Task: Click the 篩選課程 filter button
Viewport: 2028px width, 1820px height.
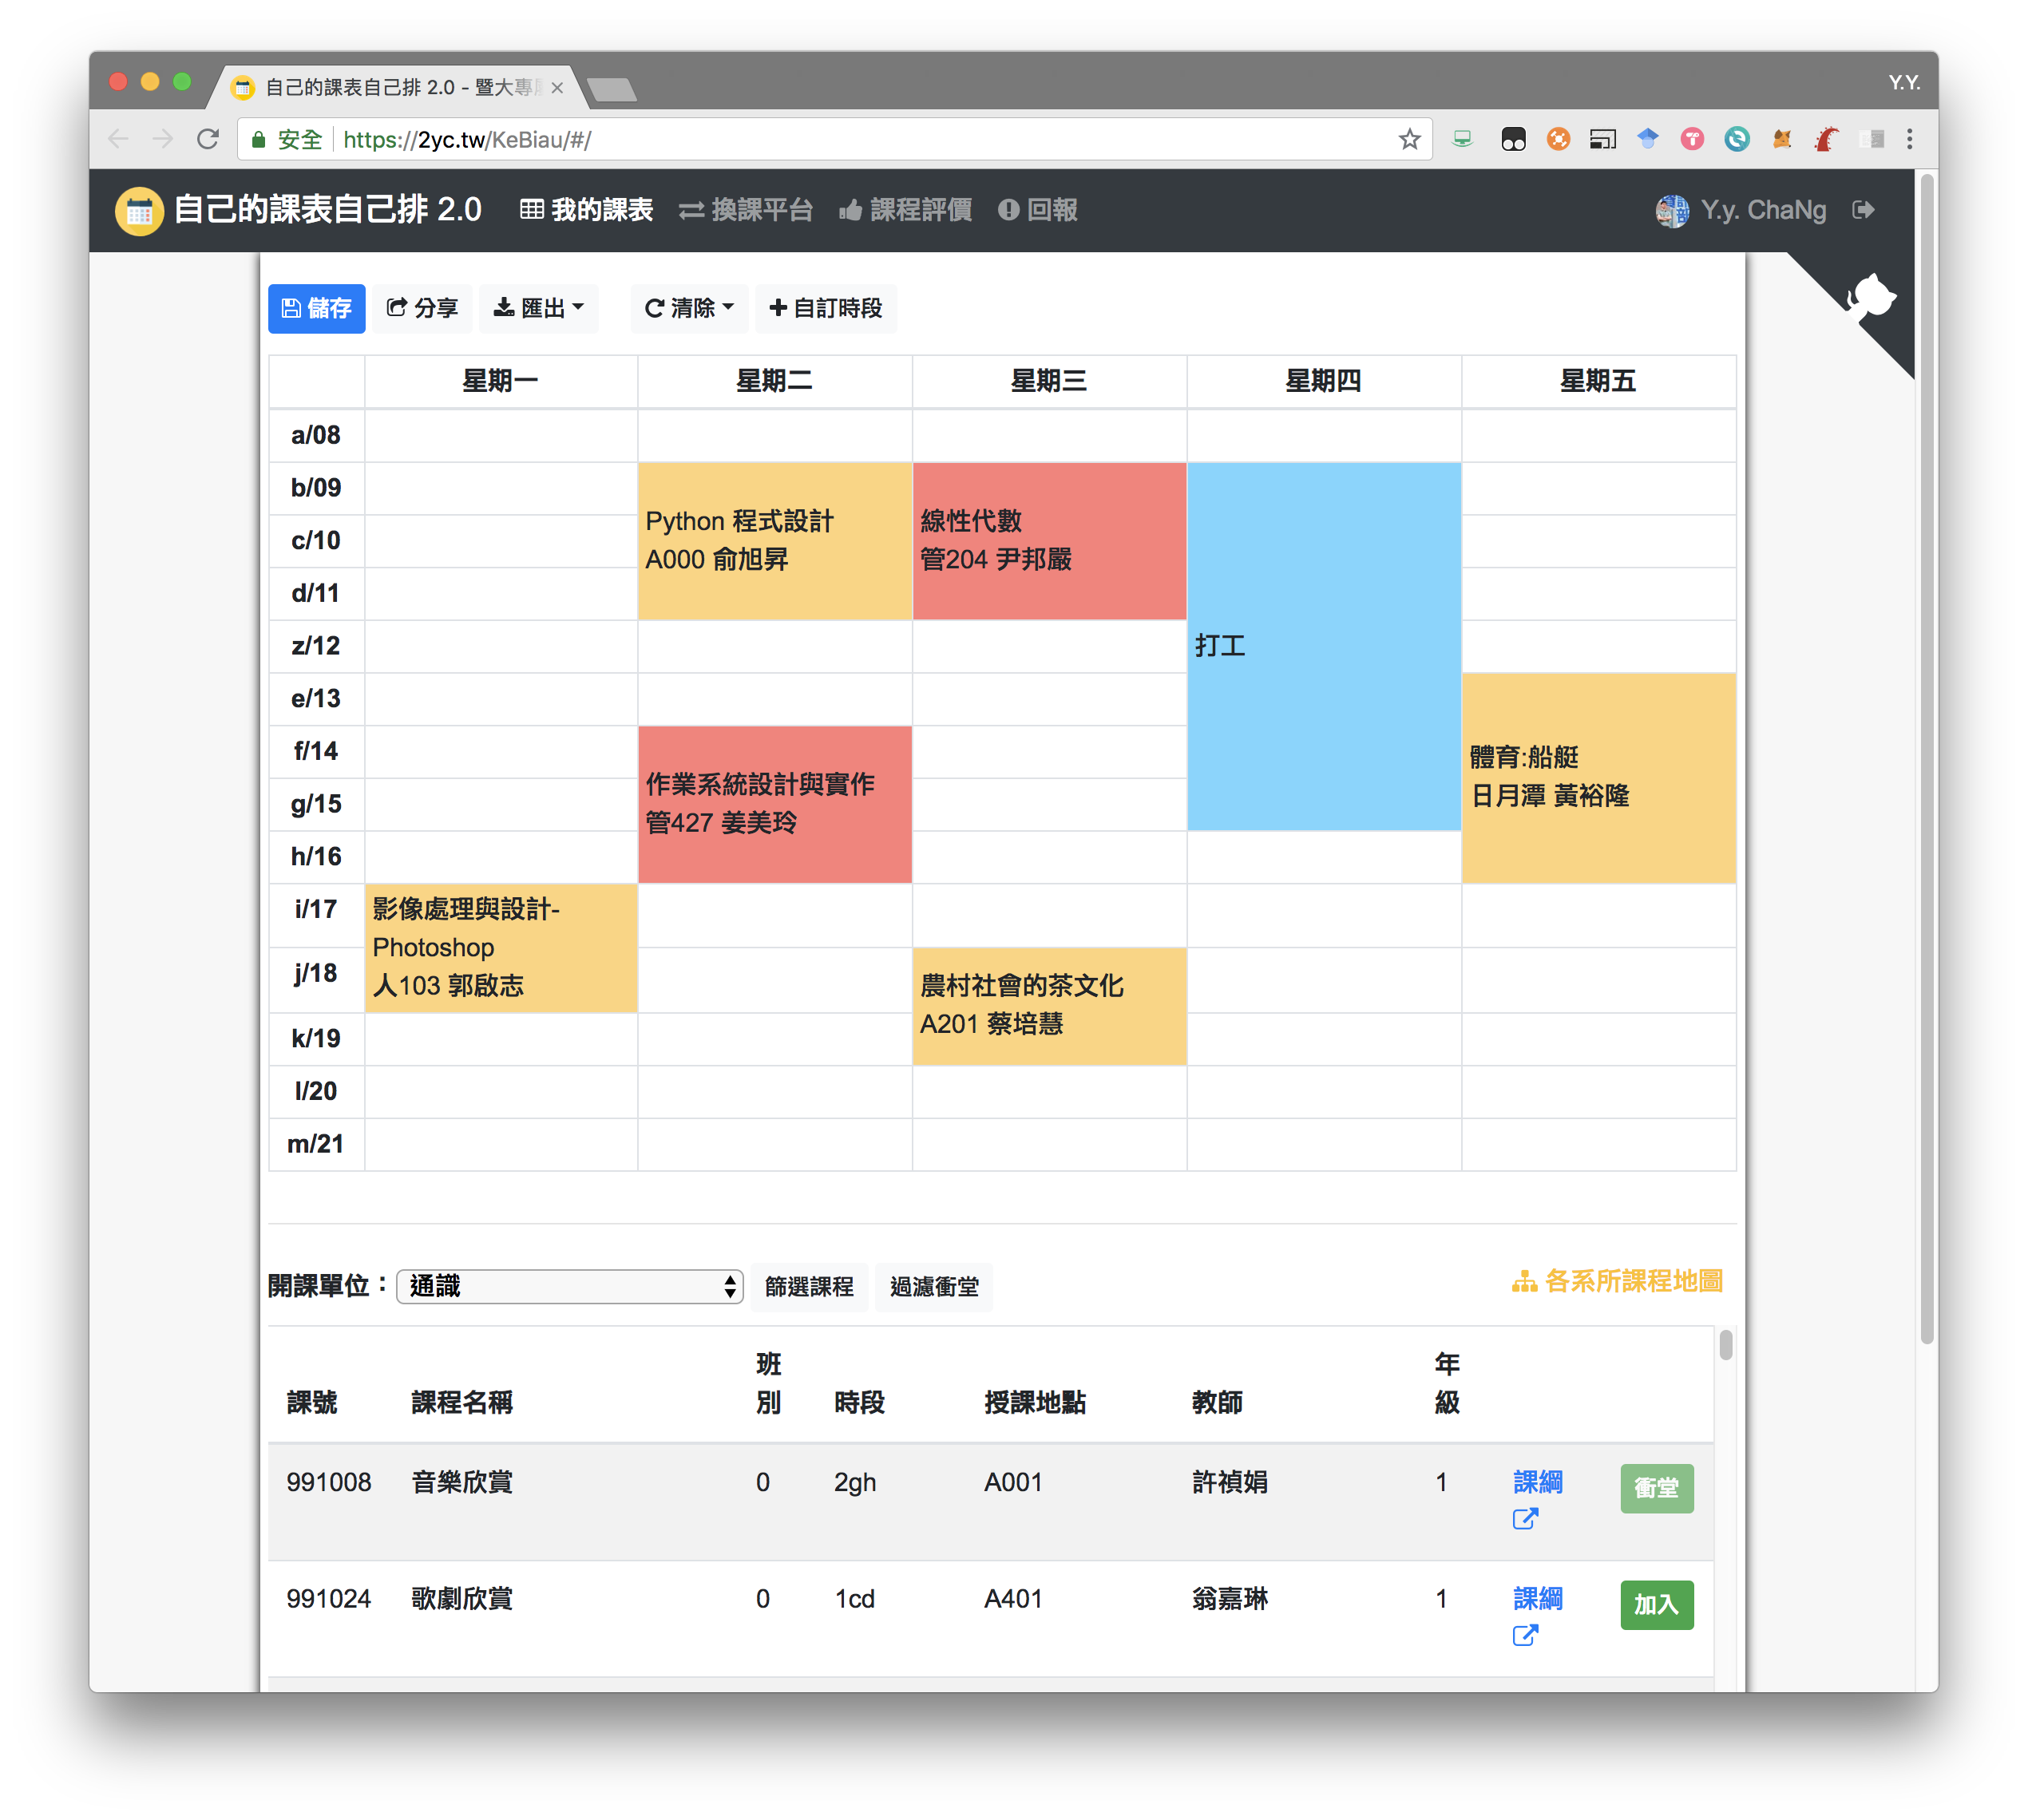Action: point(808,1287)
